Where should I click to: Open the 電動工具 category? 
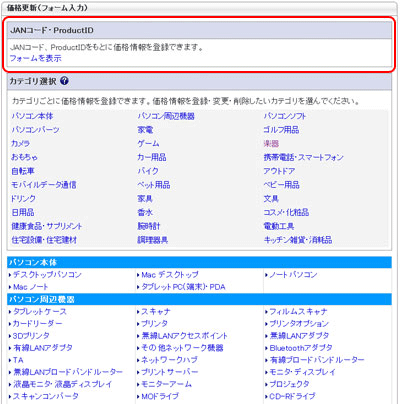click(x=279, y=226)
